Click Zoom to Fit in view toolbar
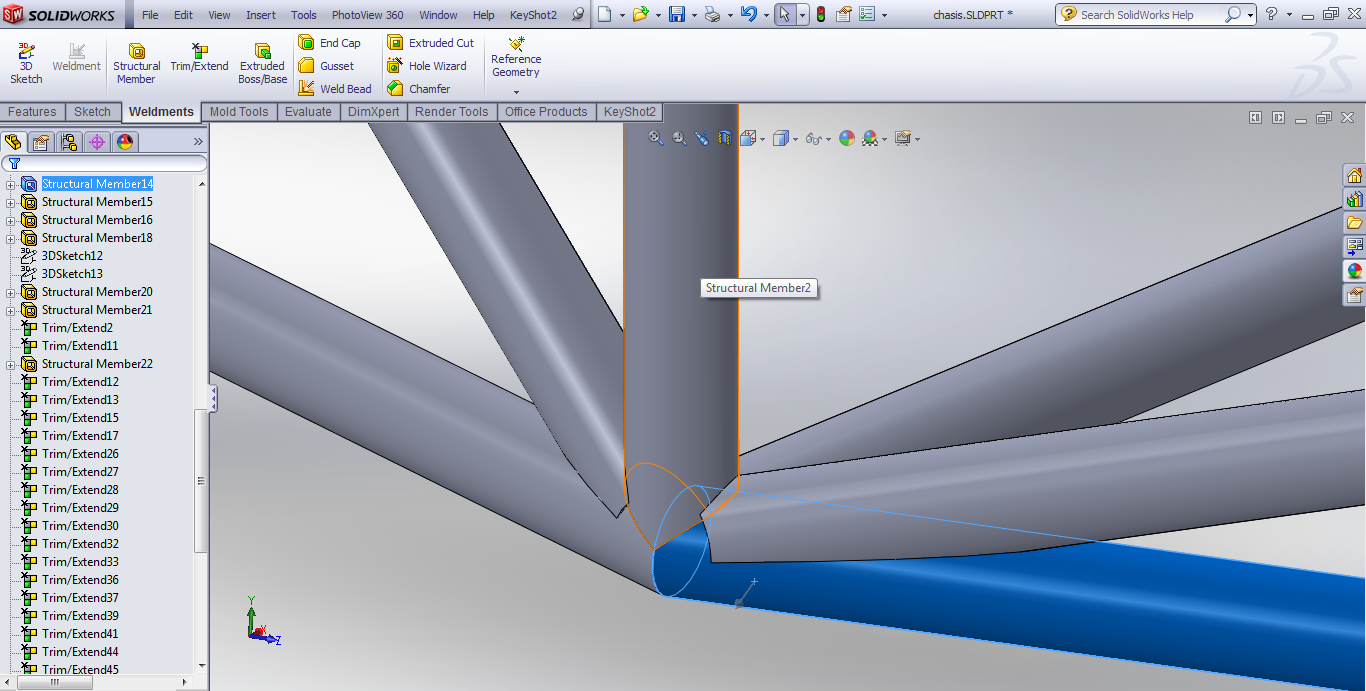This screenshot has height=691, width=1366. (x=656, y=138)
